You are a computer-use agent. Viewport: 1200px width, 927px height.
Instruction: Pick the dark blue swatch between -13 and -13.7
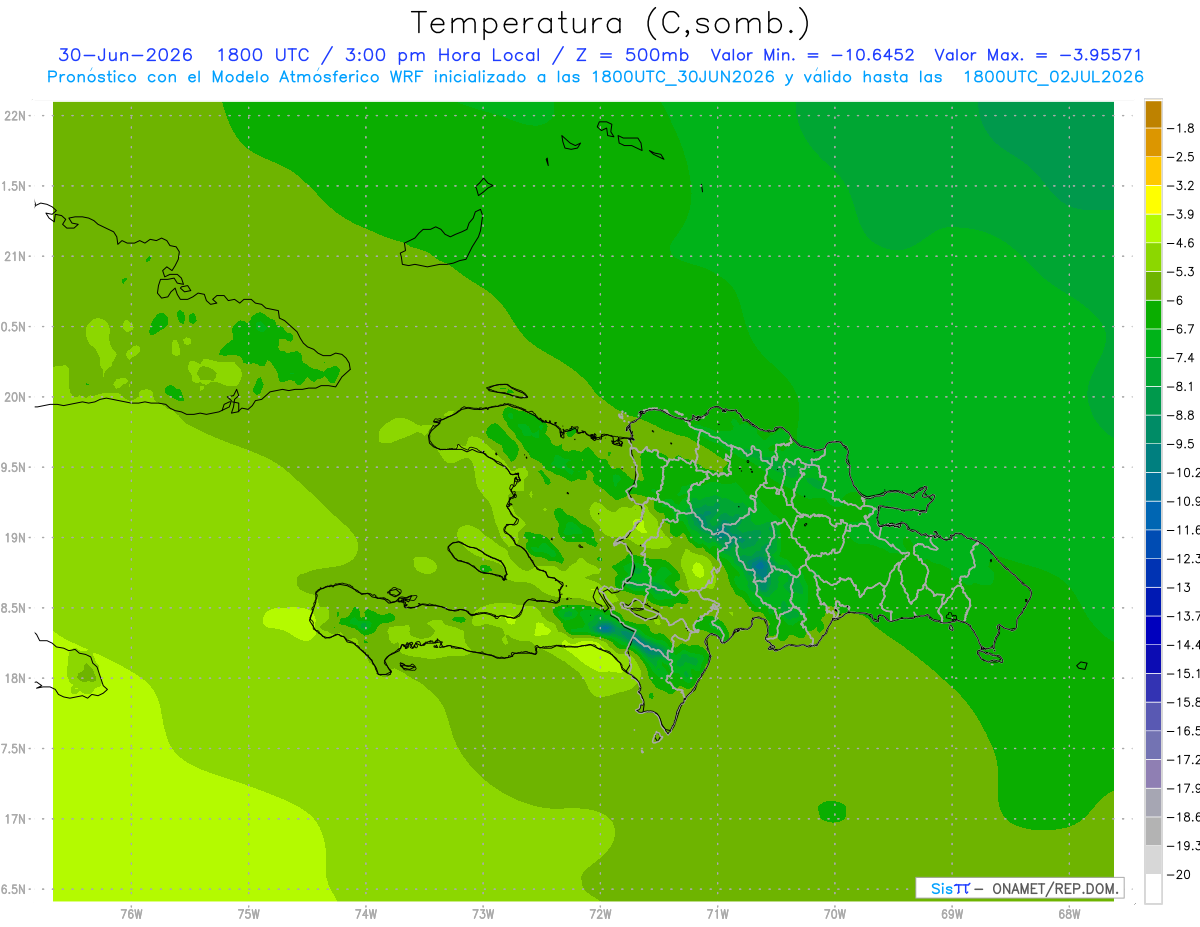[1153, 602]
